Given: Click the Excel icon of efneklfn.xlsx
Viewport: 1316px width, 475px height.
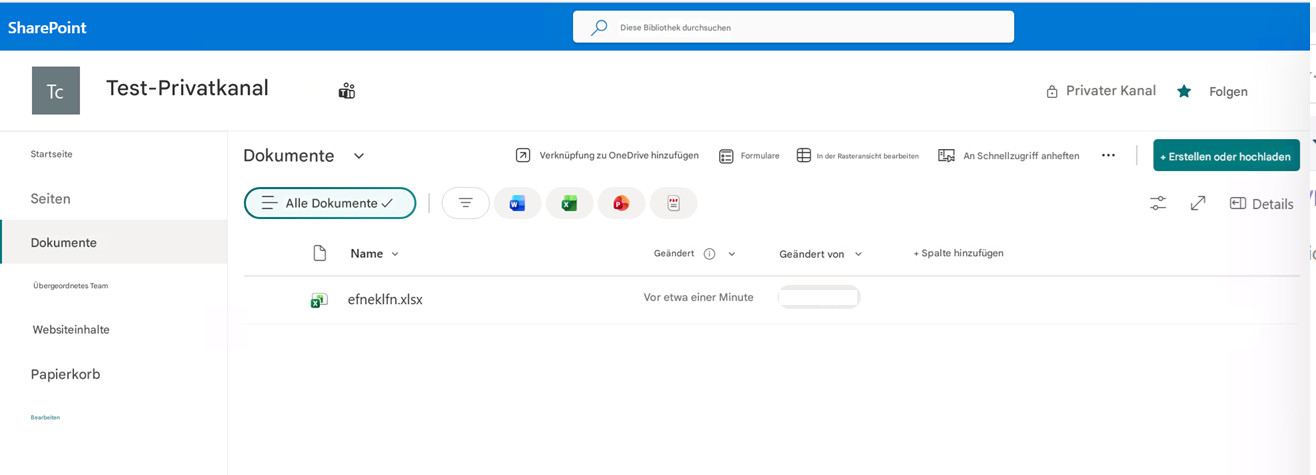Looking at the screenshot, I should click(x=319, y=300).
